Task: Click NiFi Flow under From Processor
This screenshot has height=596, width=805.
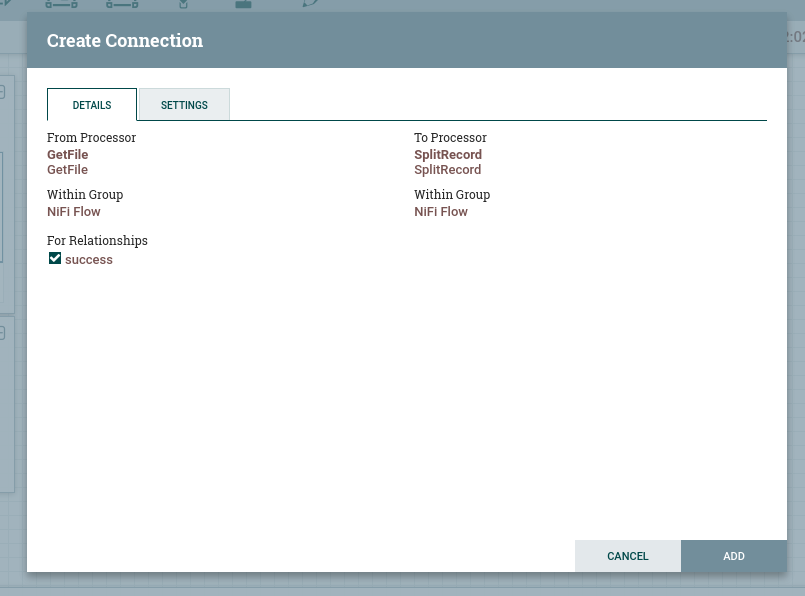Action: tap(74, 212)
